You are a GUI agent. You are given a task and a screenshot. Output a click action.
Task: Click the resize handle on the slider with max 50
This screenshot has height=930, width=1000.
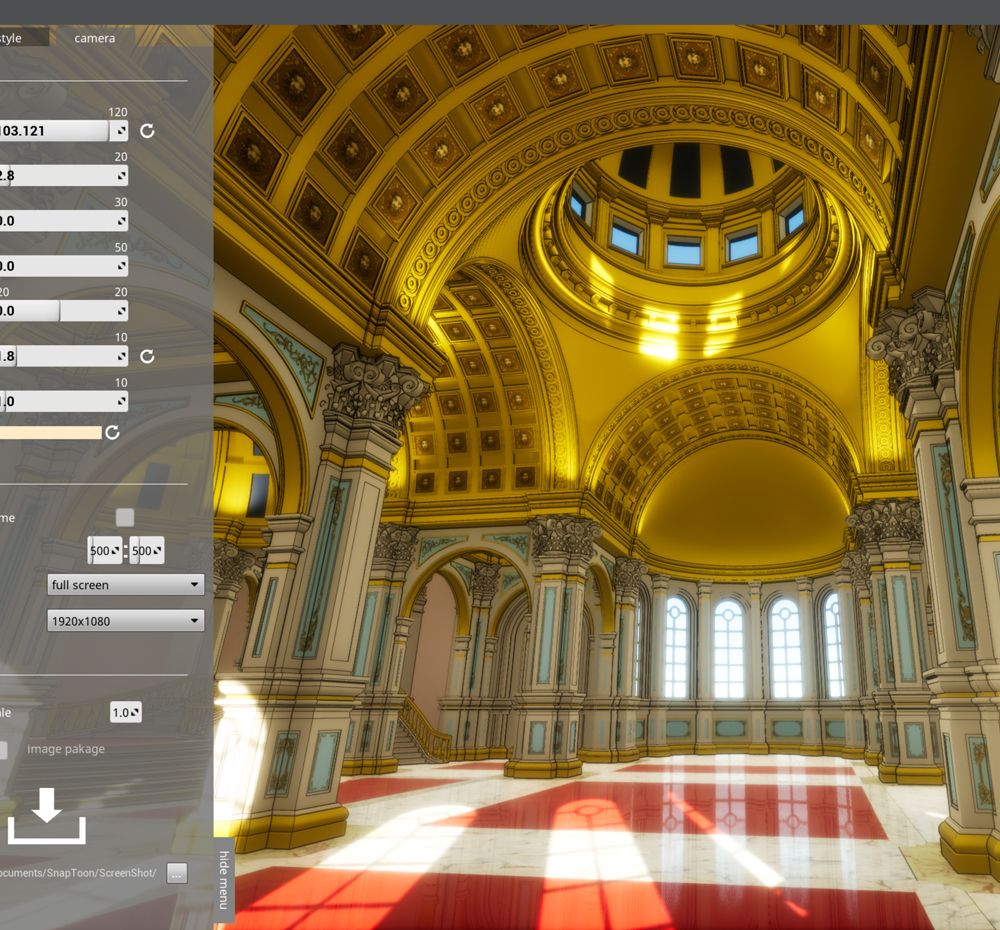coord(121,266)
